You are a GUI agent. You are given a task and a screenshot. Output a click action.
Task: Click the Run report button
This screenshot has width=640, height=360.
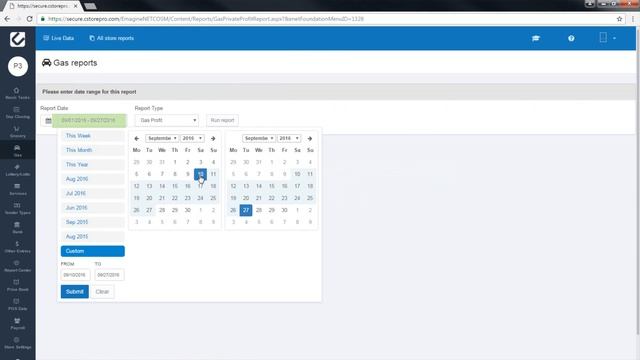coord(222,120)
